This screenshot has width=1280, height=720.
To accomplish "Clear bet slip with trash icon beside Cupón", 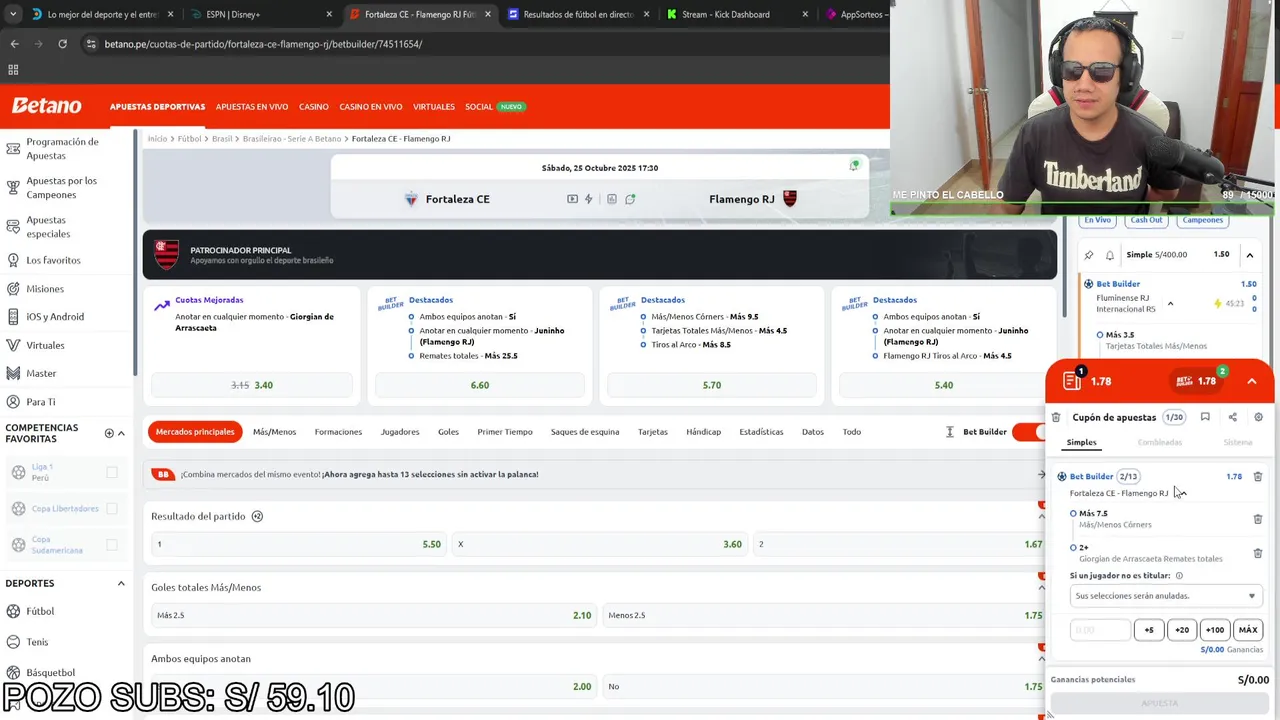I will (1056, 418).
